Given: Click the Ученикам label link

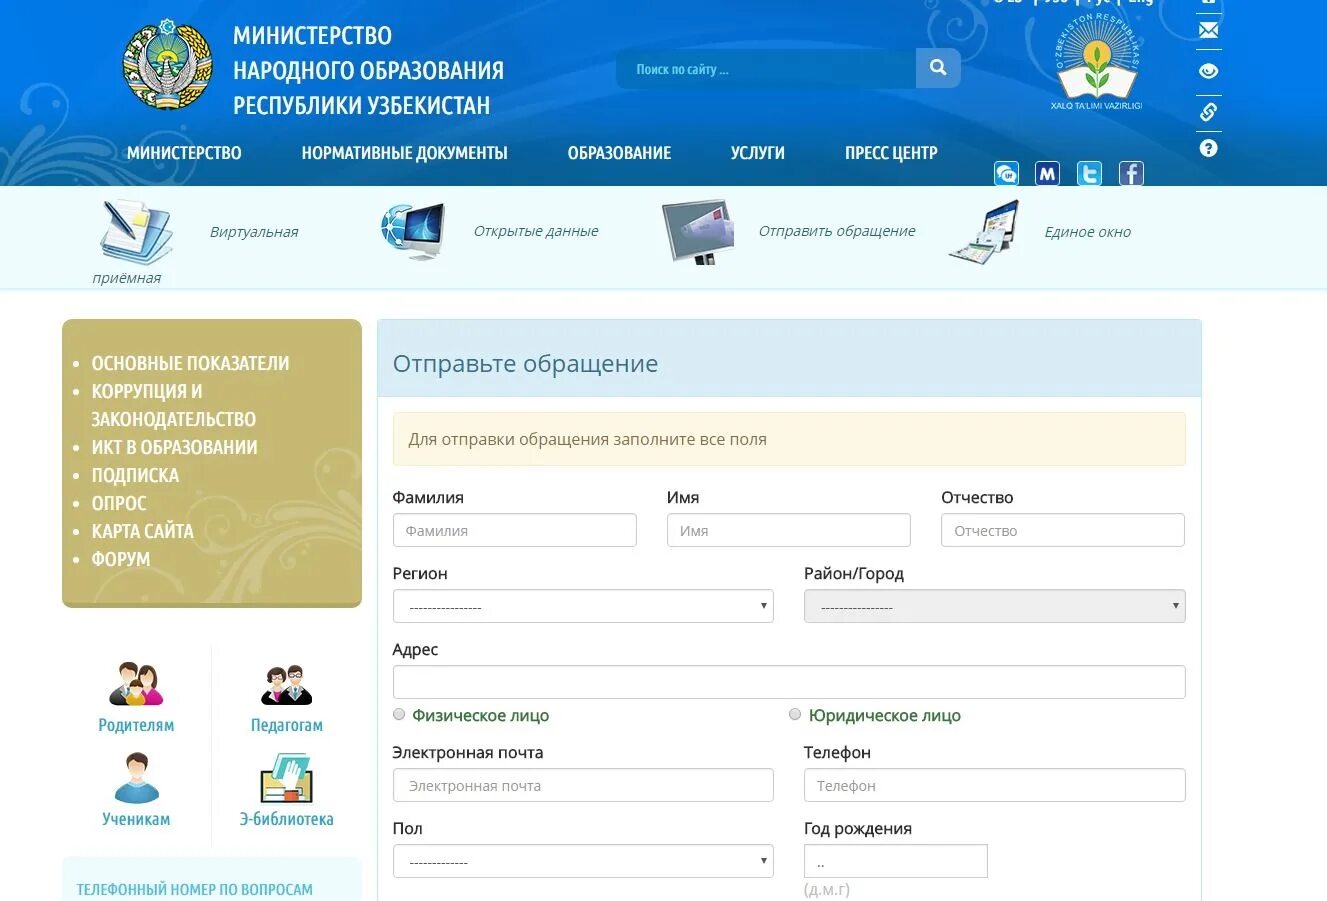Looking at the screenshot, I should coord(136,819).
